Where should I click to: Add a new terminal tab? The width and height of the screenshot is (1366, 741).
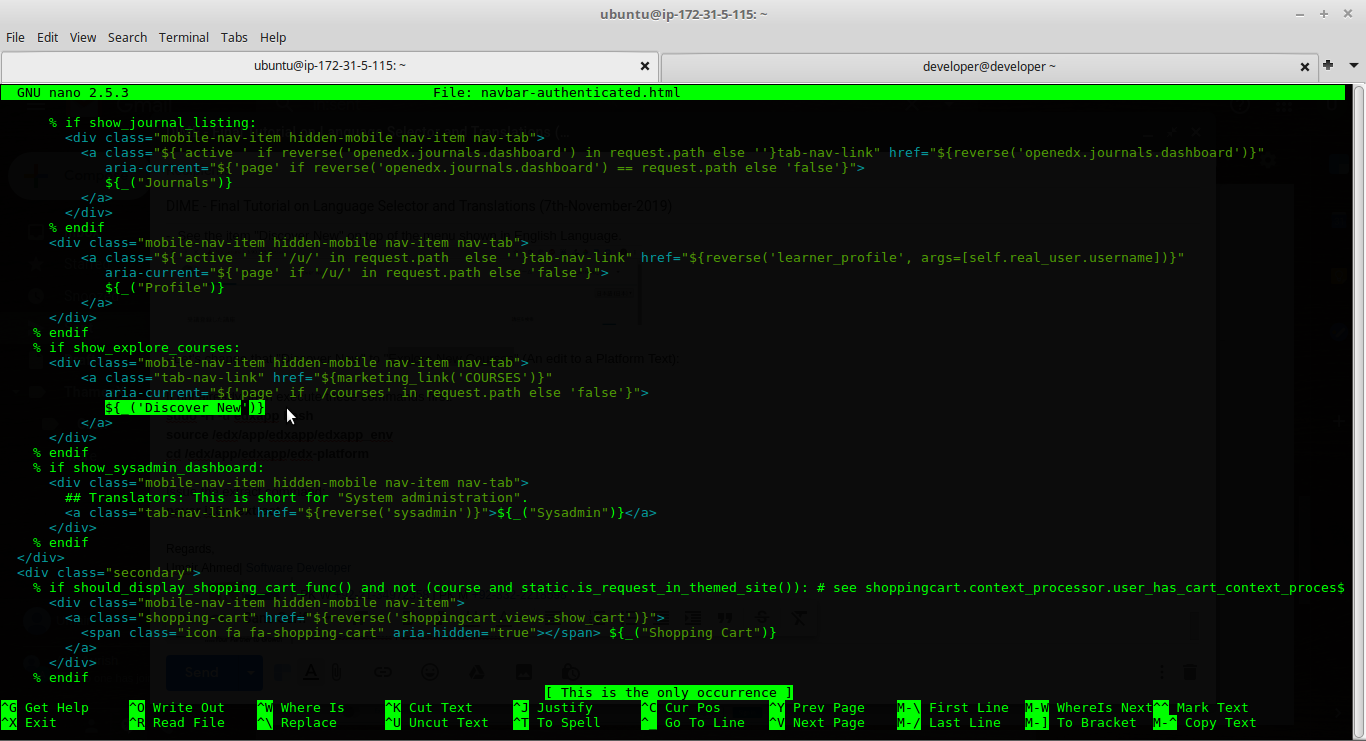tap(1328, 65)
